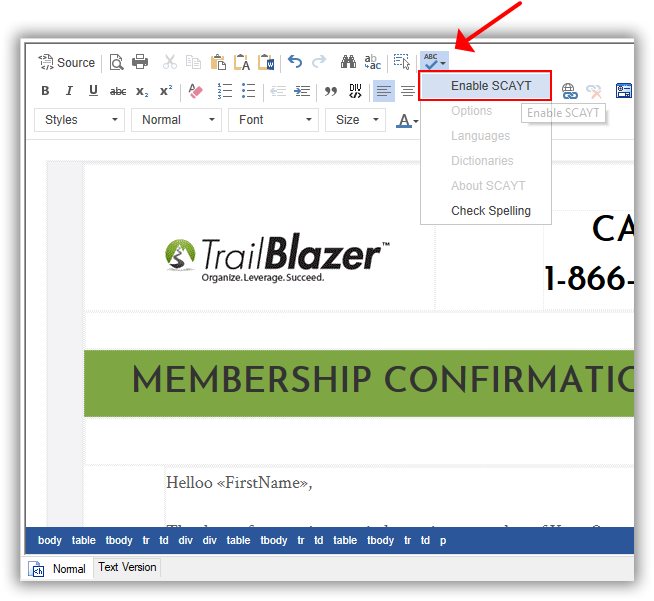Click the Paste from Word icon

(x=265, y=62)
